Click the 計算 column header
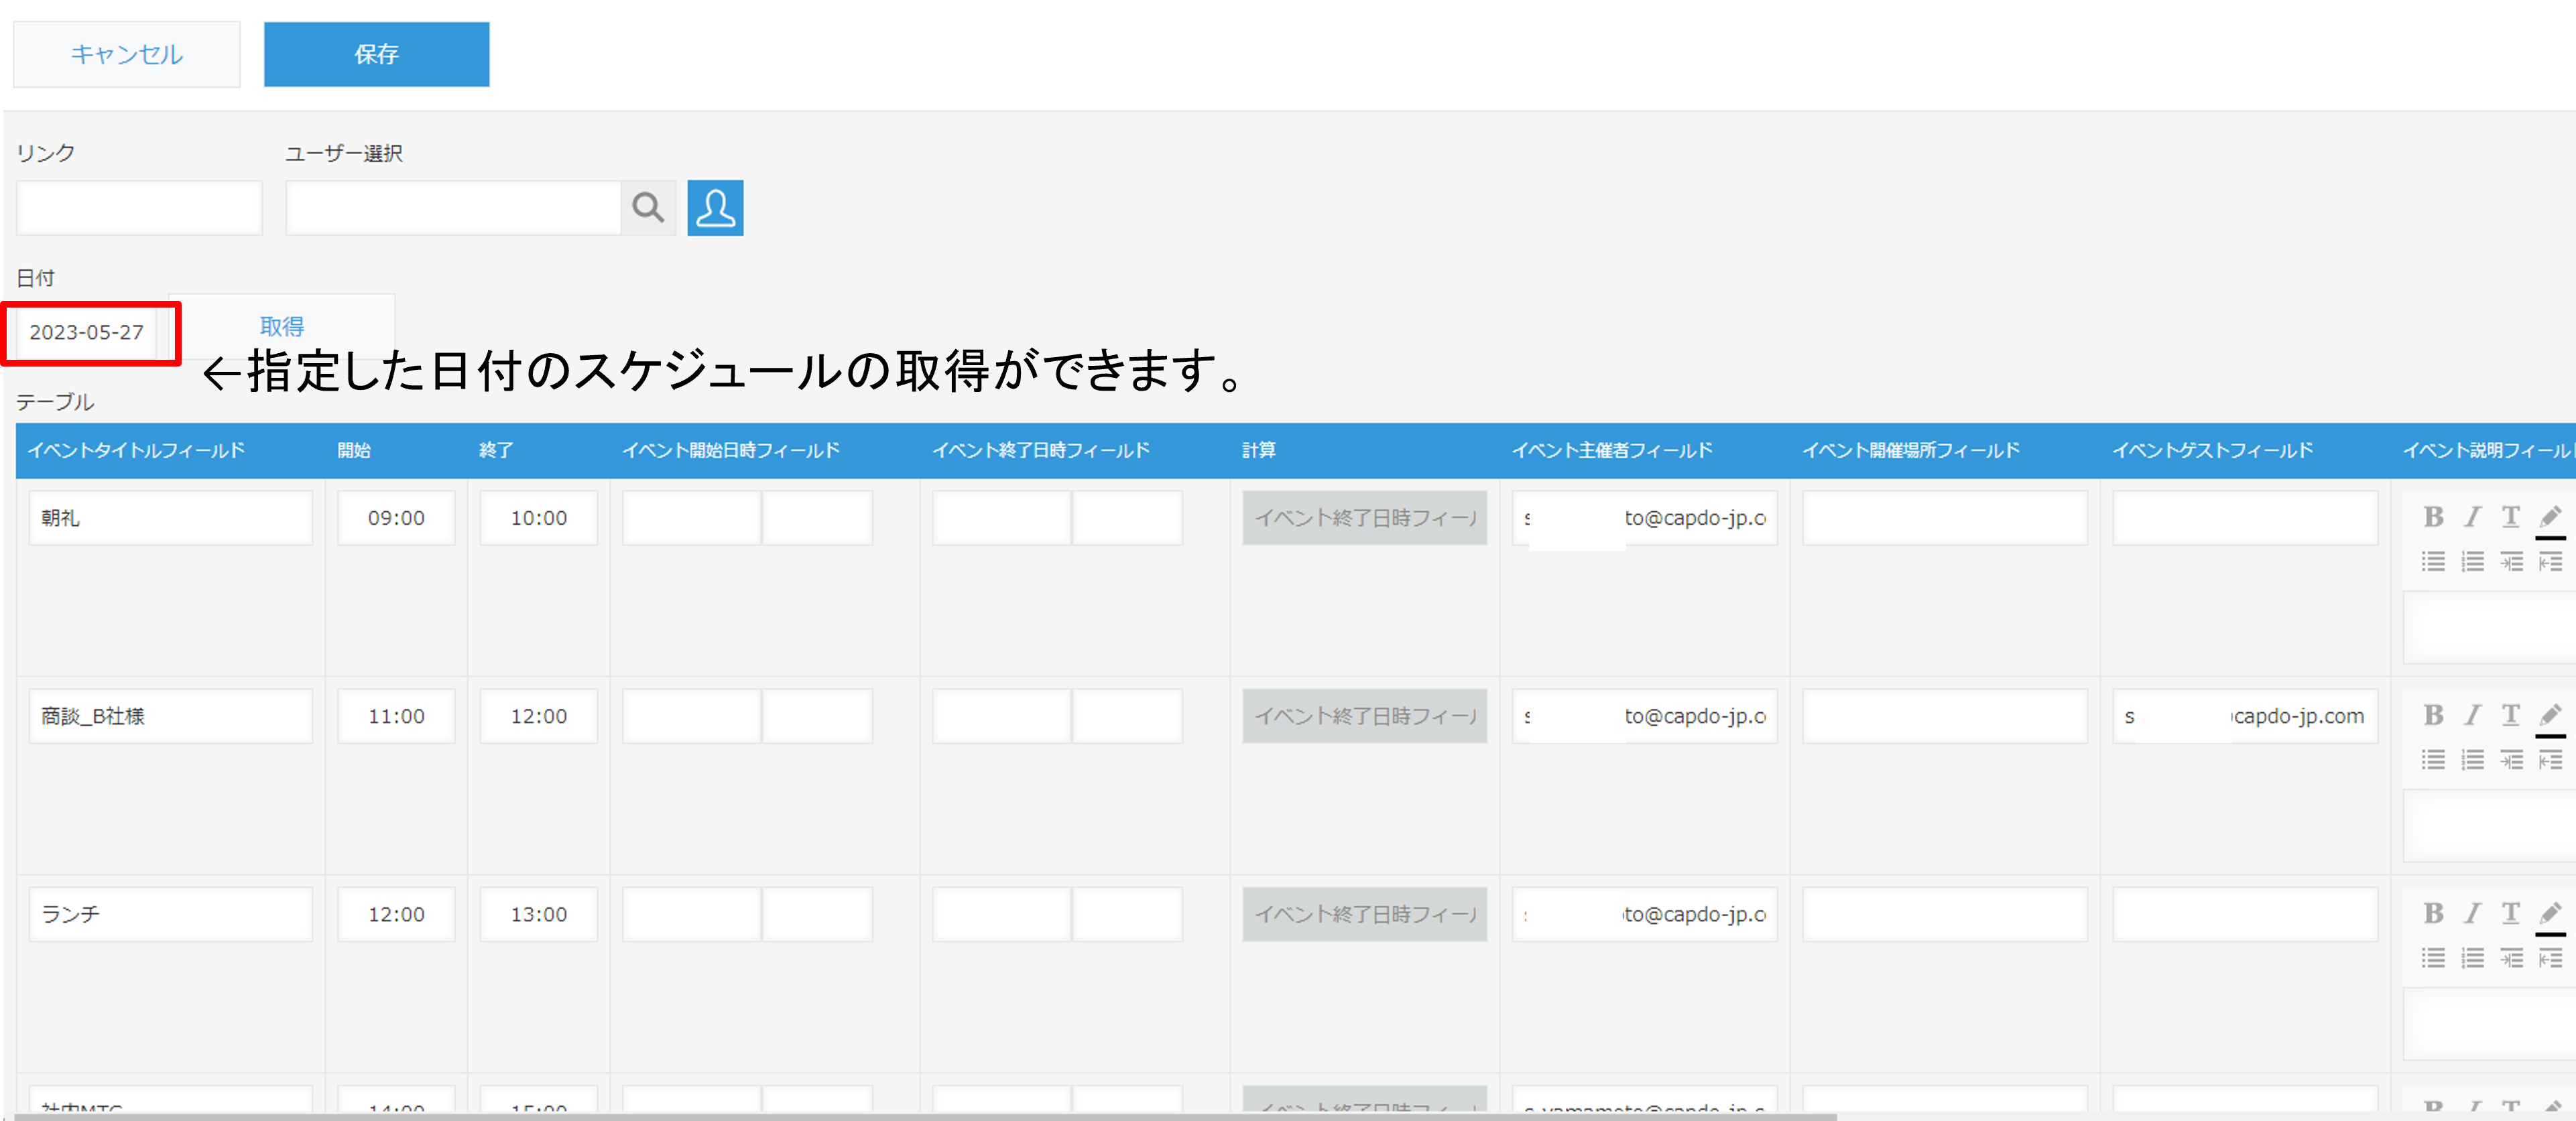Image resolution: width=2576 pixels, height=1121 pixels. click(1259, 450)
